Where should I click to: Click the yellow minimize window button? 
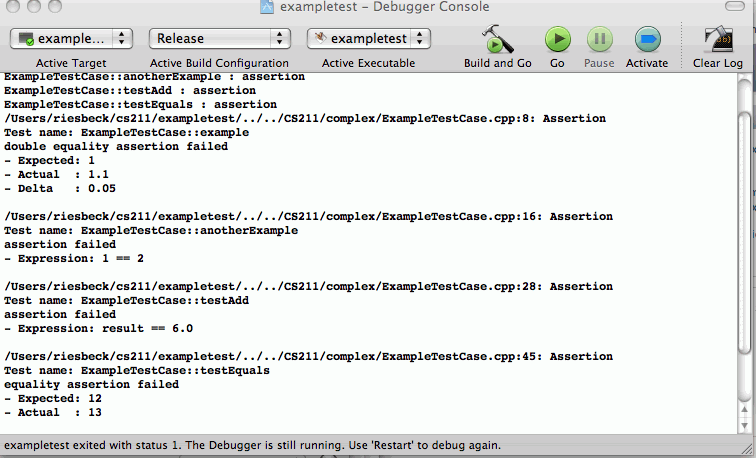(x=34, y=5)
